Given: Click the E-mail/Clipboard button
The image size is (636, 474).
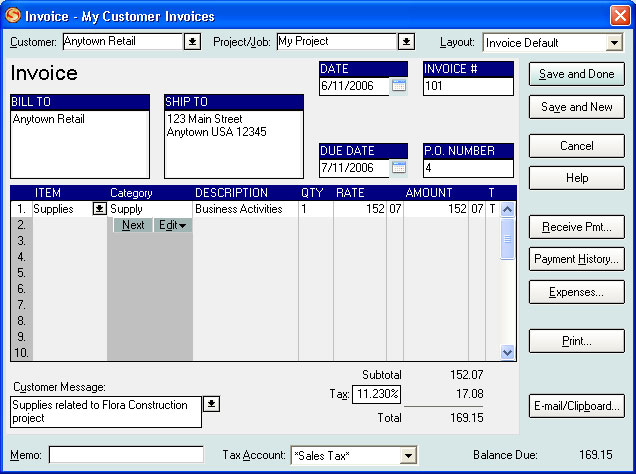Looking at the screenshot, I should tap(576, 406).
